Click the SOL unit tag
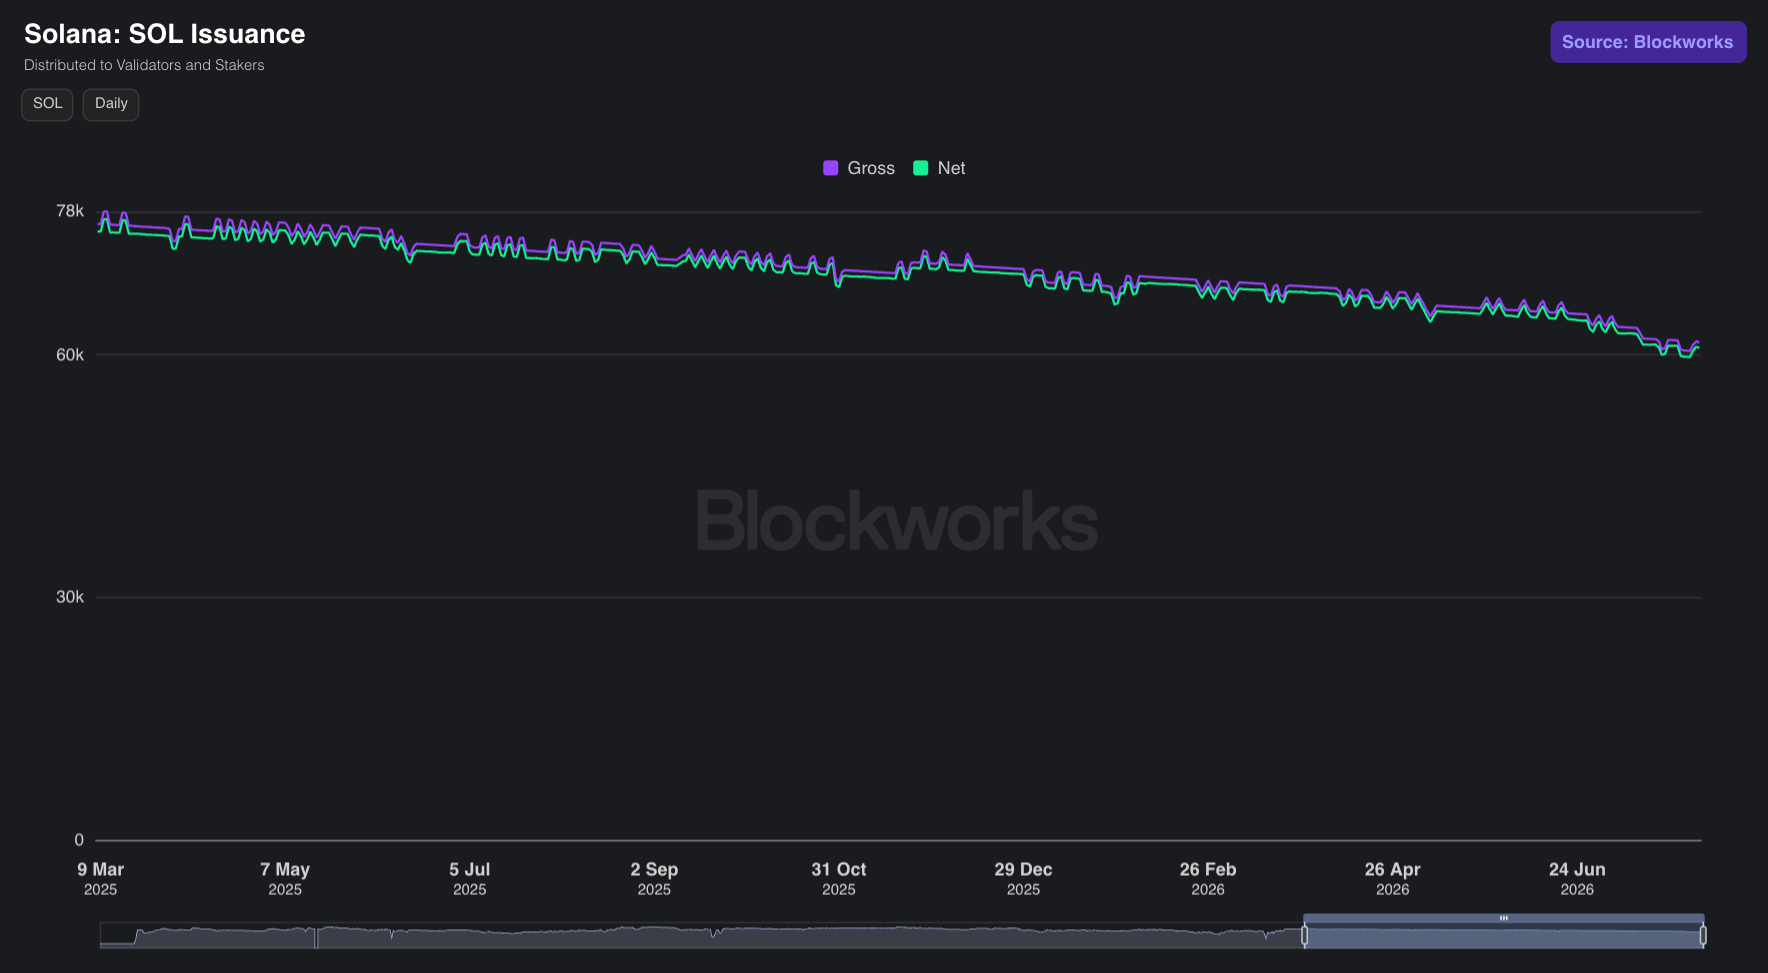 coord(47,104)
